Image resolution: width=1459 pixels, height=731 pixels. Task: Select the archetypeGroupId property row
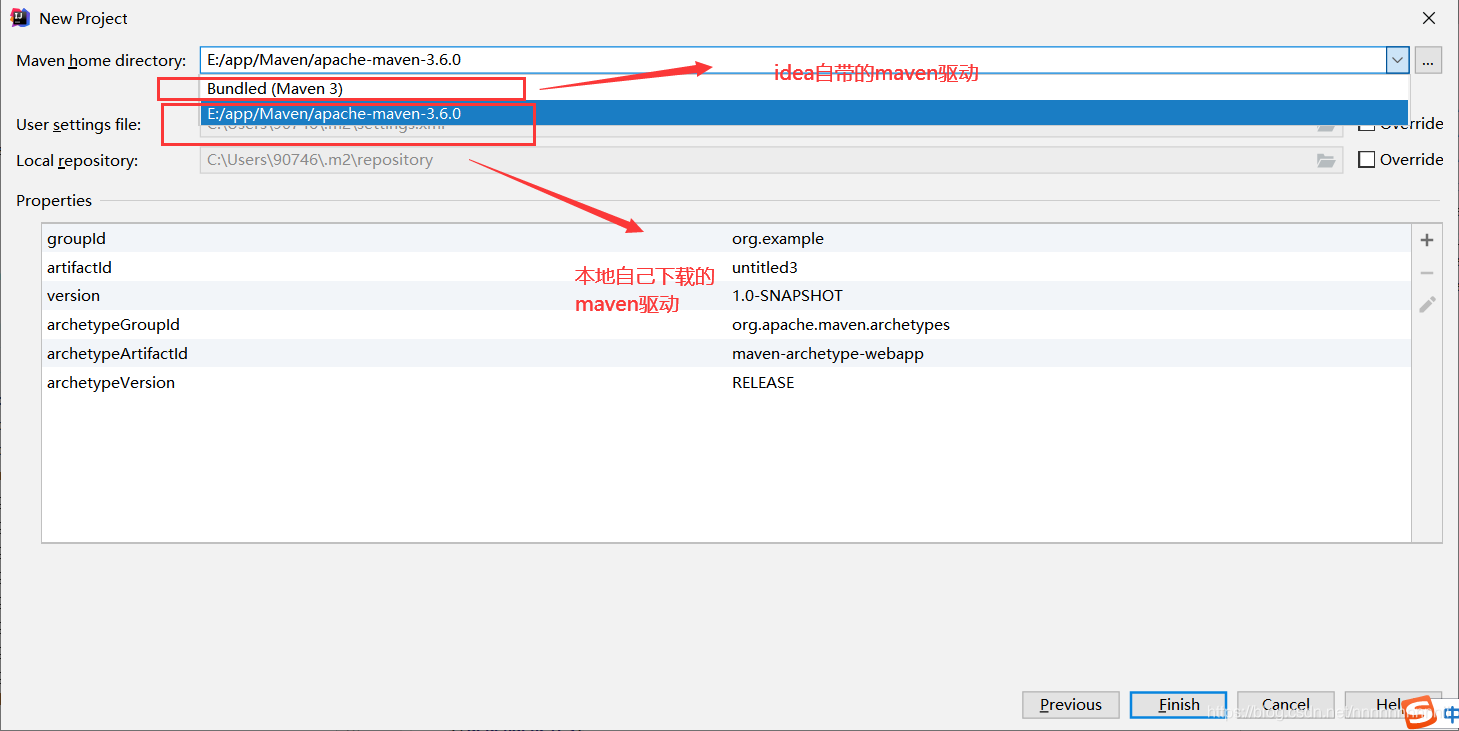coord(726,325)
